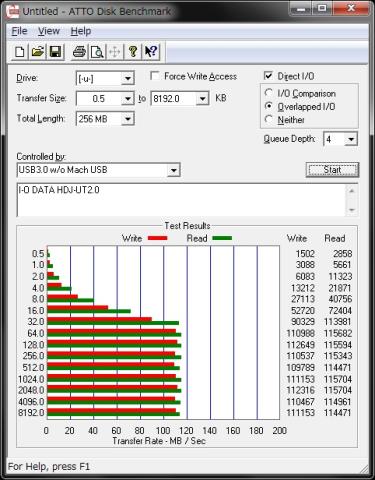
Task: Click the write value 112649
Action: pyautogui.click(x=301, y=345)
